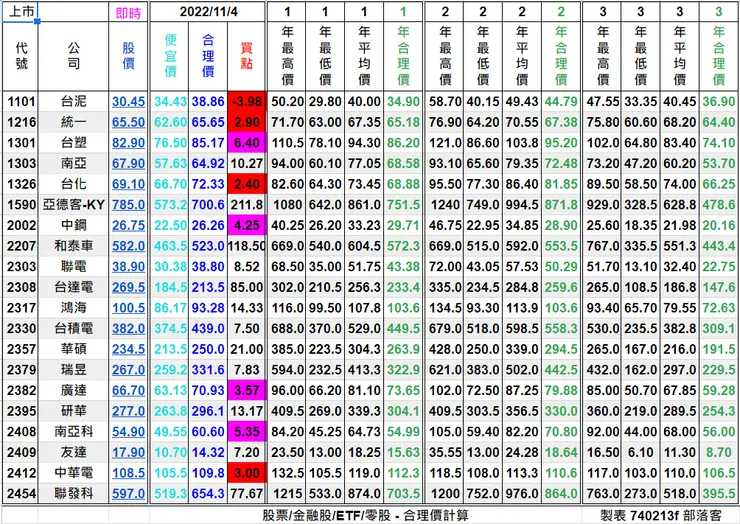Select the green 449.5 cell for 台積電
This screenshot has width=740, height=524.
tap(403, 329)
